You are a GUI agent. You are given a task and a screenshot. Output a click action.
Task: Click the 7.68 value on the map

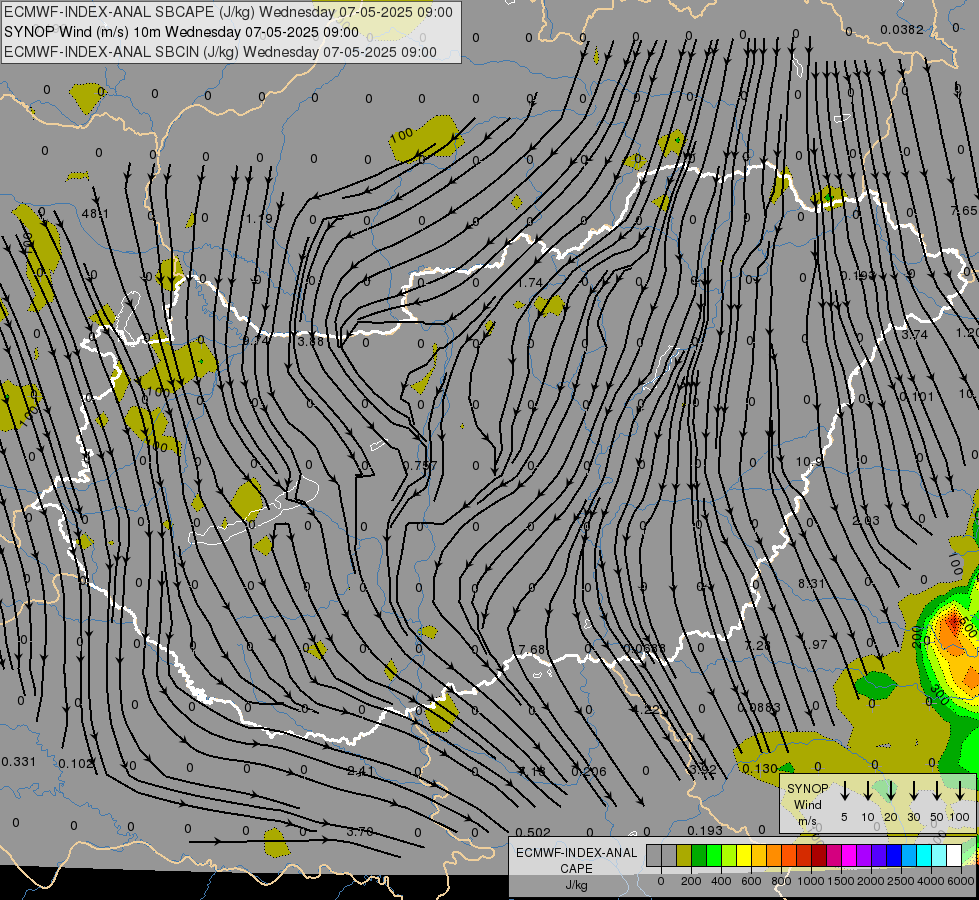[531, 650]
